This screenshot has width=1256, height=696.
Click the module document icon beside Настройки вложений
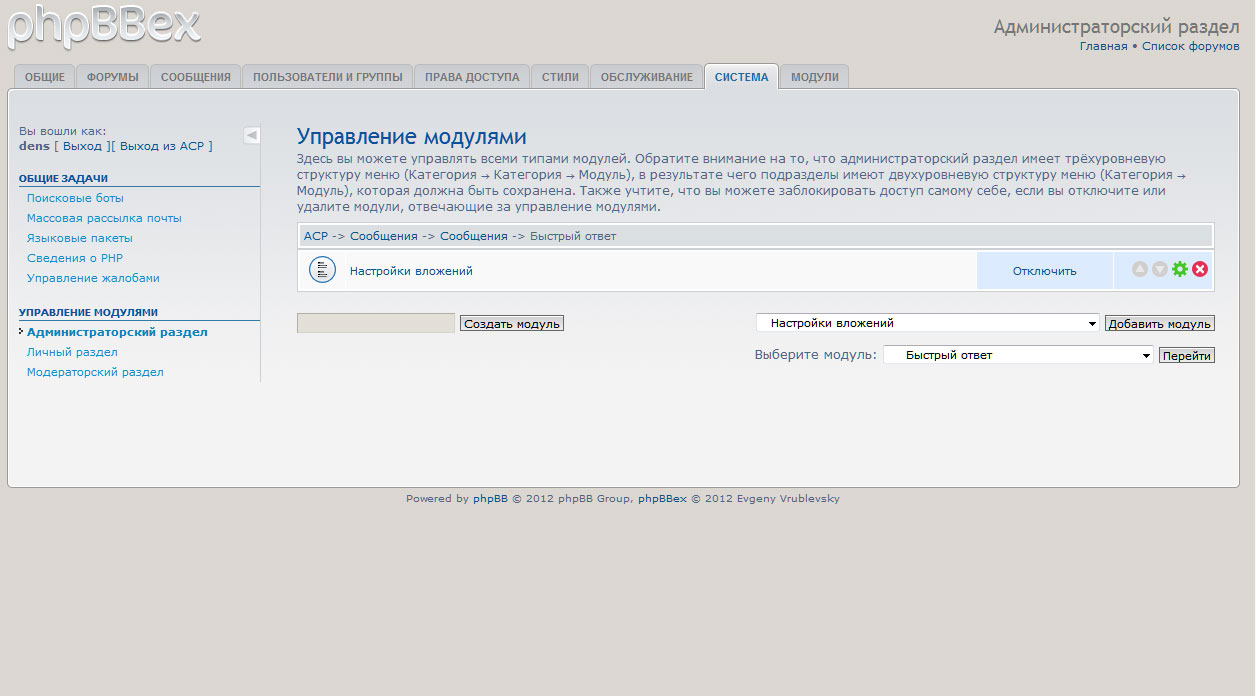pos(322,270)
